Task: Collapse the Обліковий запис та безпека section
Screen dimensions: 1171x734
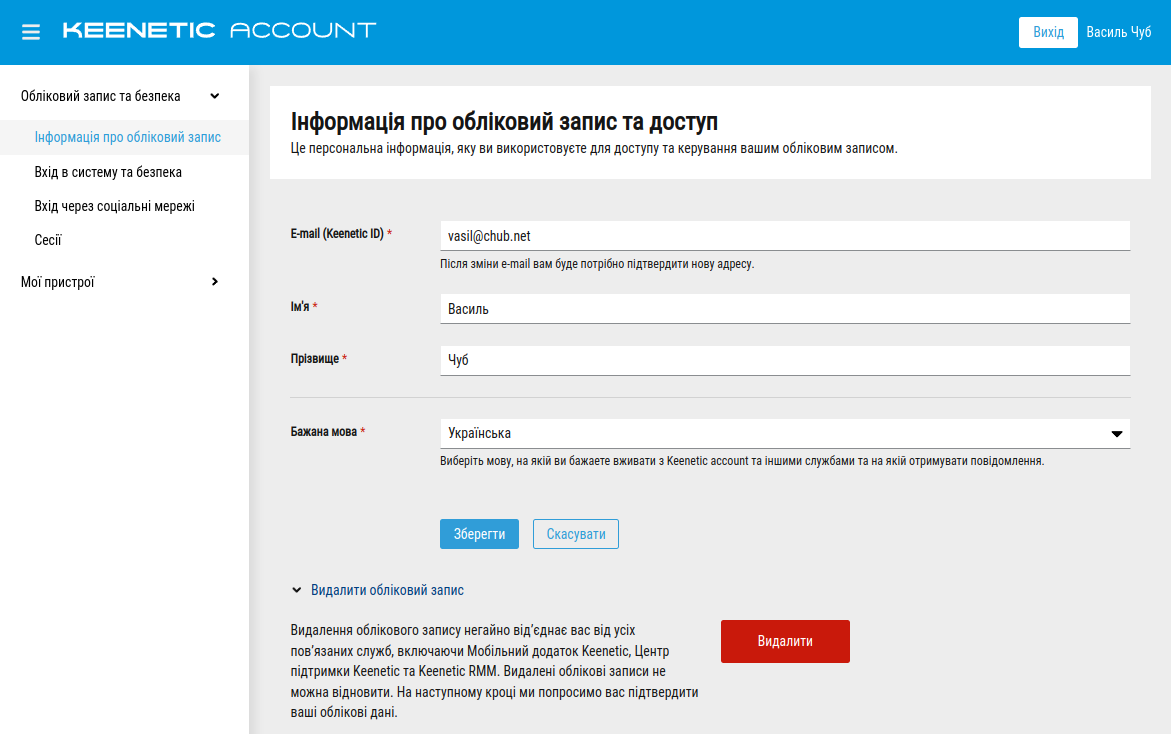Action: click(214, 96)
